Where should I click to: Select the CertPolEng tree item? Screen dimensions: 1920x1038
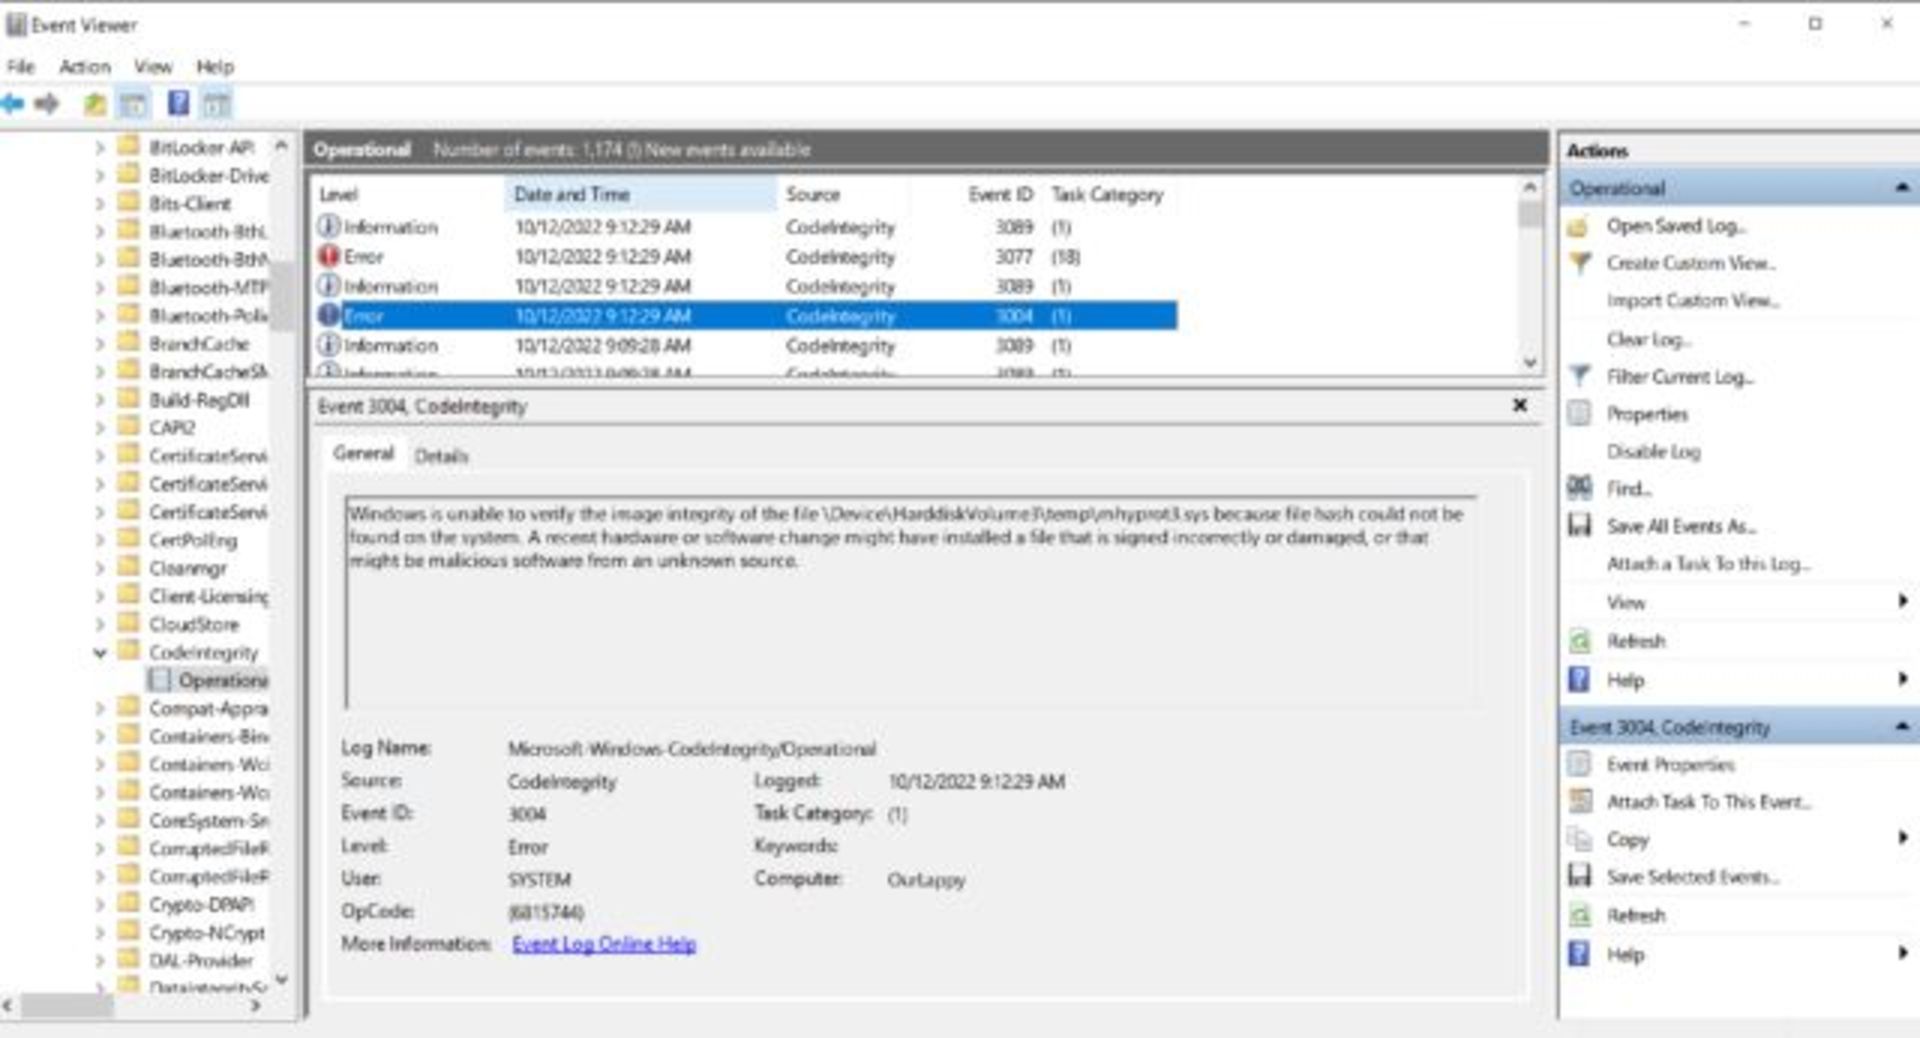(x=193, y=540)
